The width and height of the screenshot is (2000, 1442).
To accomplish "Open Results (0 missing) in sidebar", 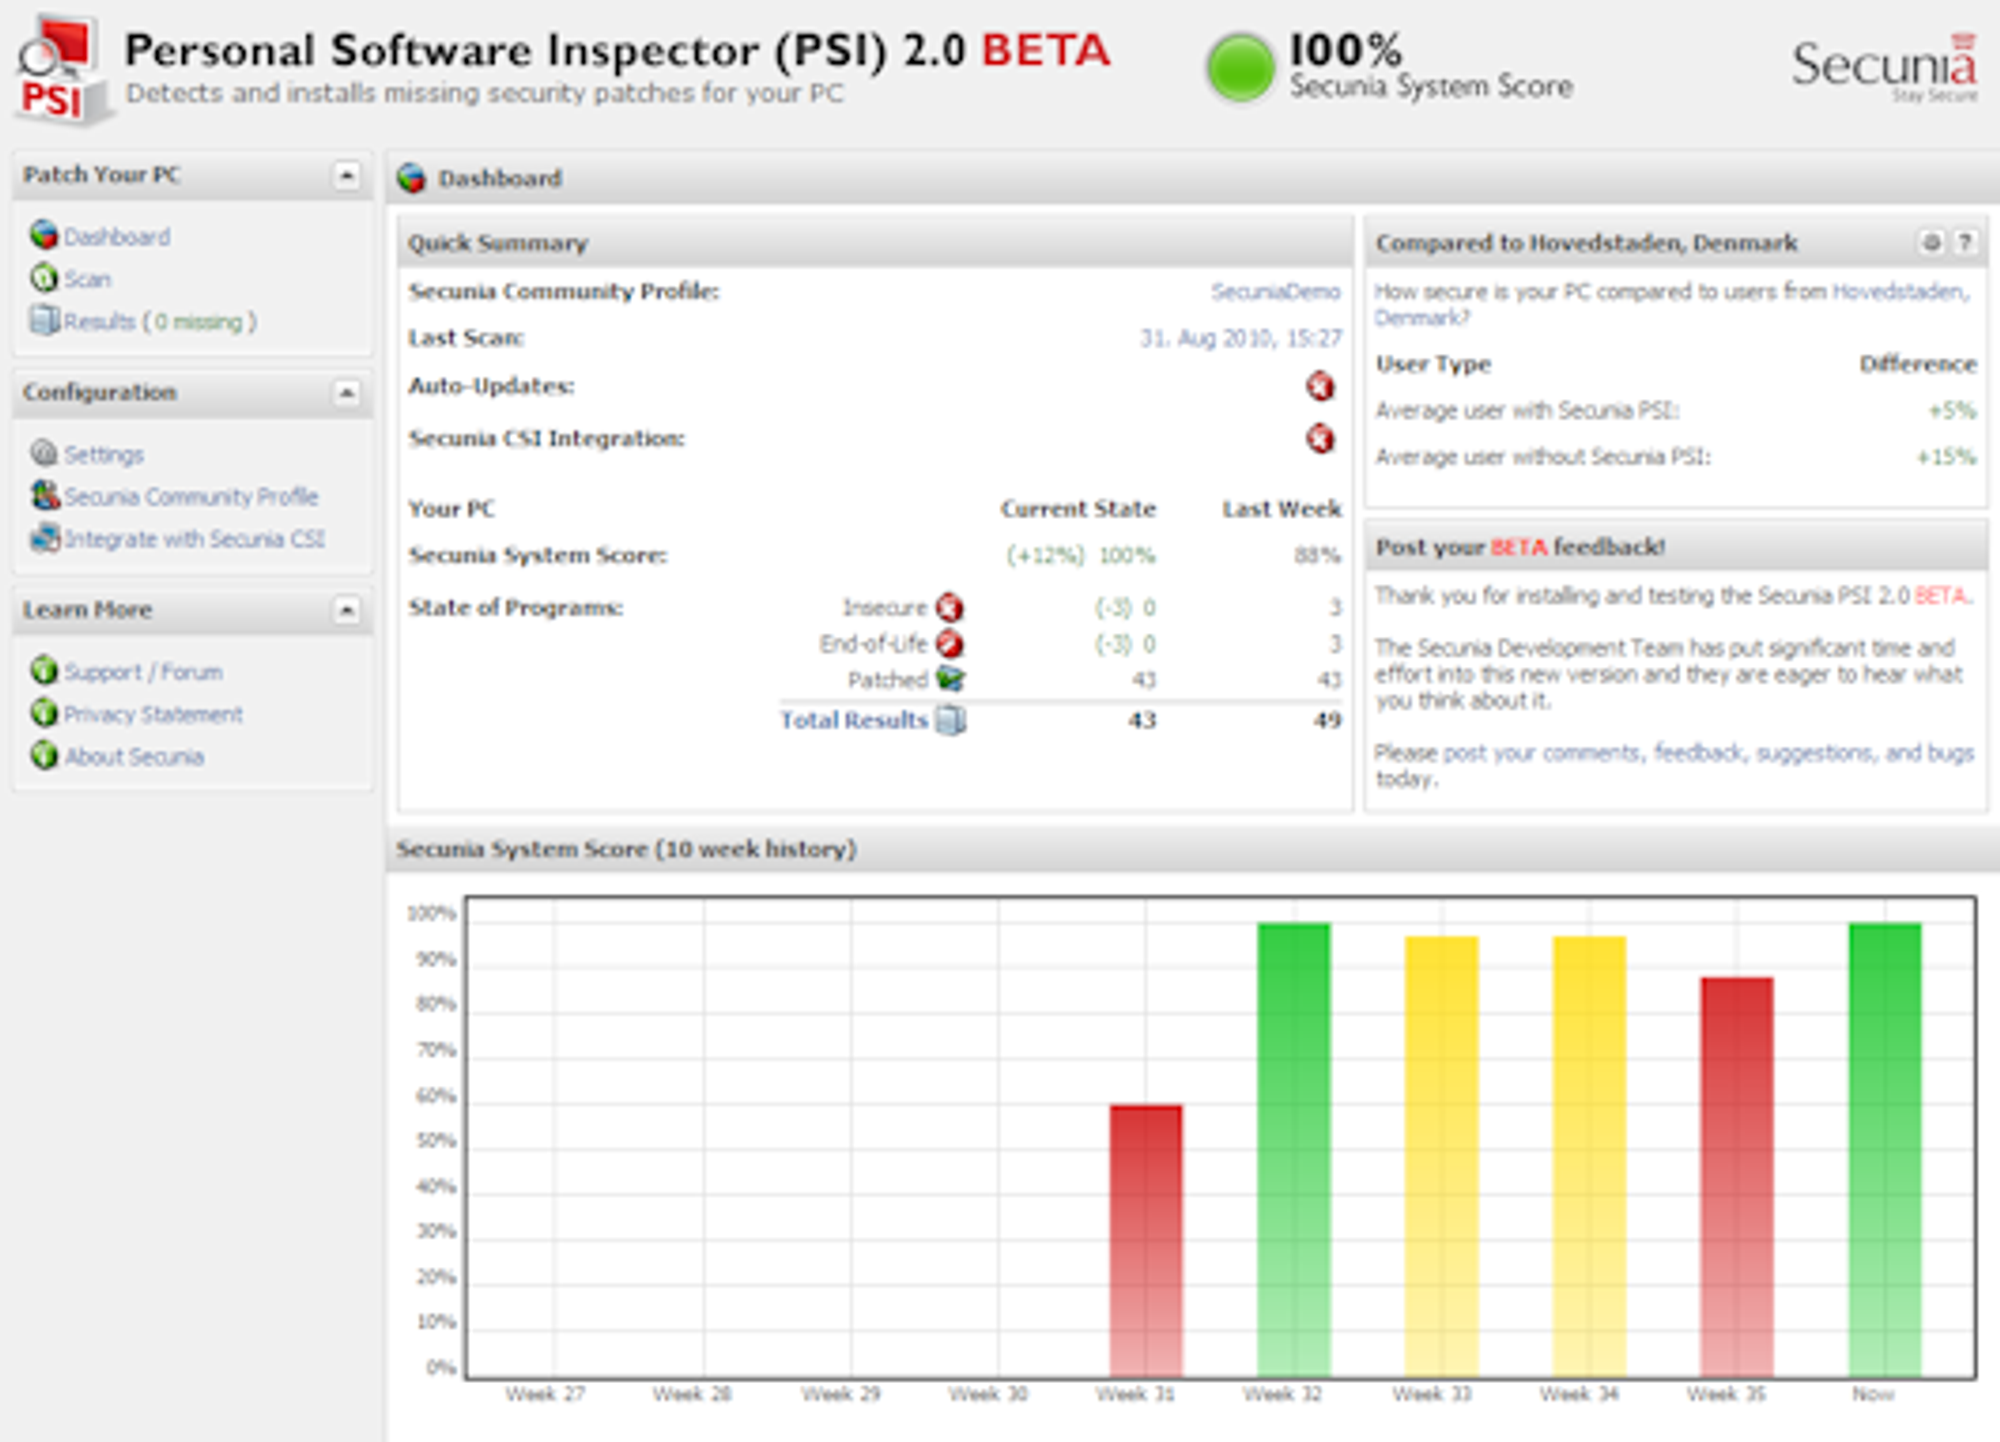I will point(160,321).
